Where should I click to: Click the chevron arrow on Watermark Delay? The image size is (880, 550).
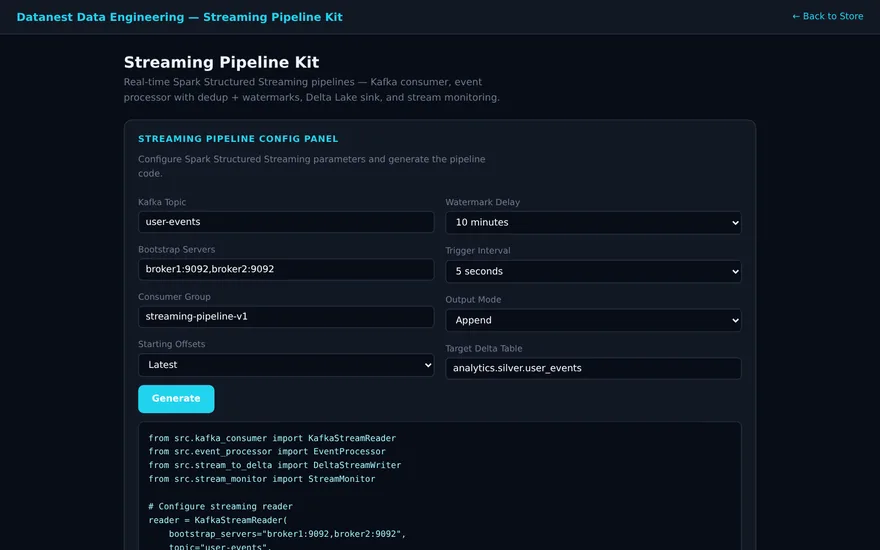(735, 223)
